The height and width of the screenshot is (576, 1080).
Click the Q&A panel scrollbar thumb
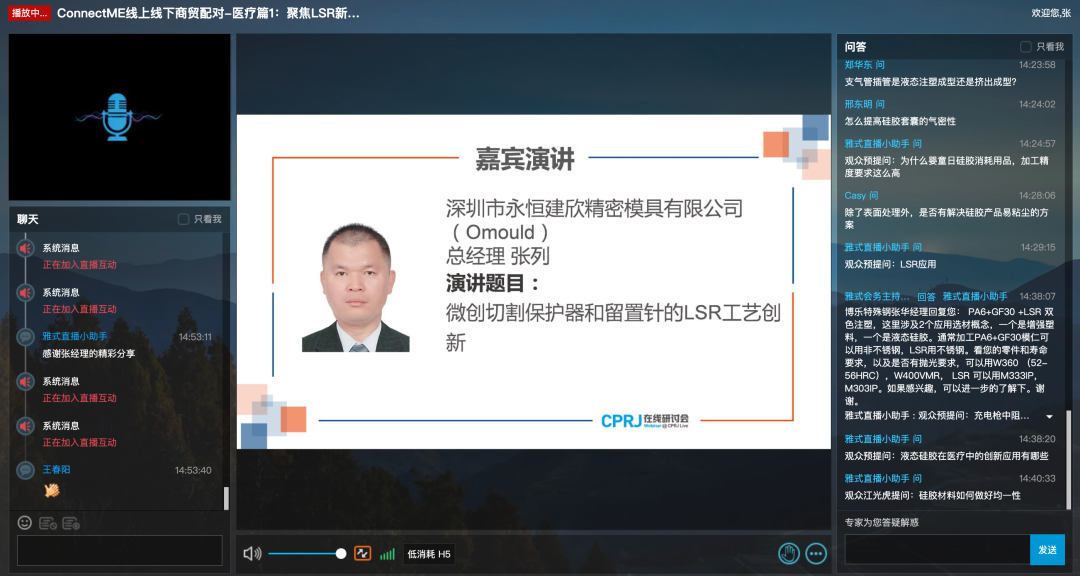1069,459
